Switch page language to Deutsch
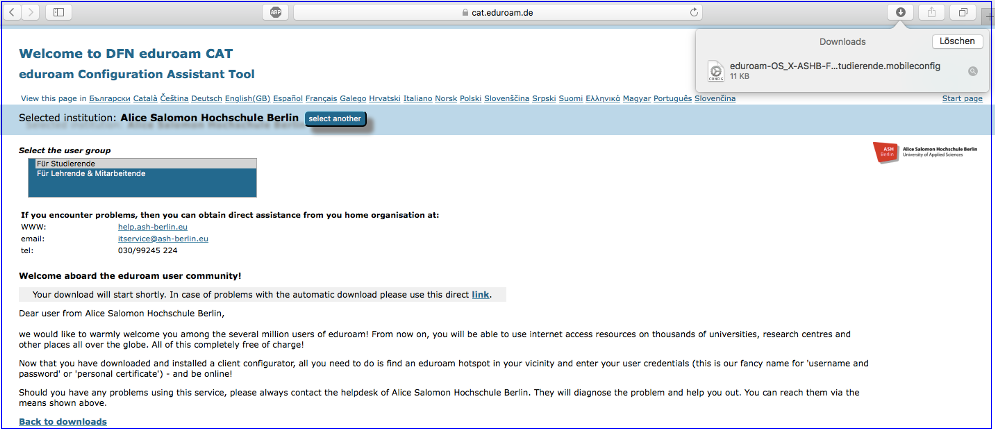The width and height of the screenshot is (995, 431). (x=206, y=98)
